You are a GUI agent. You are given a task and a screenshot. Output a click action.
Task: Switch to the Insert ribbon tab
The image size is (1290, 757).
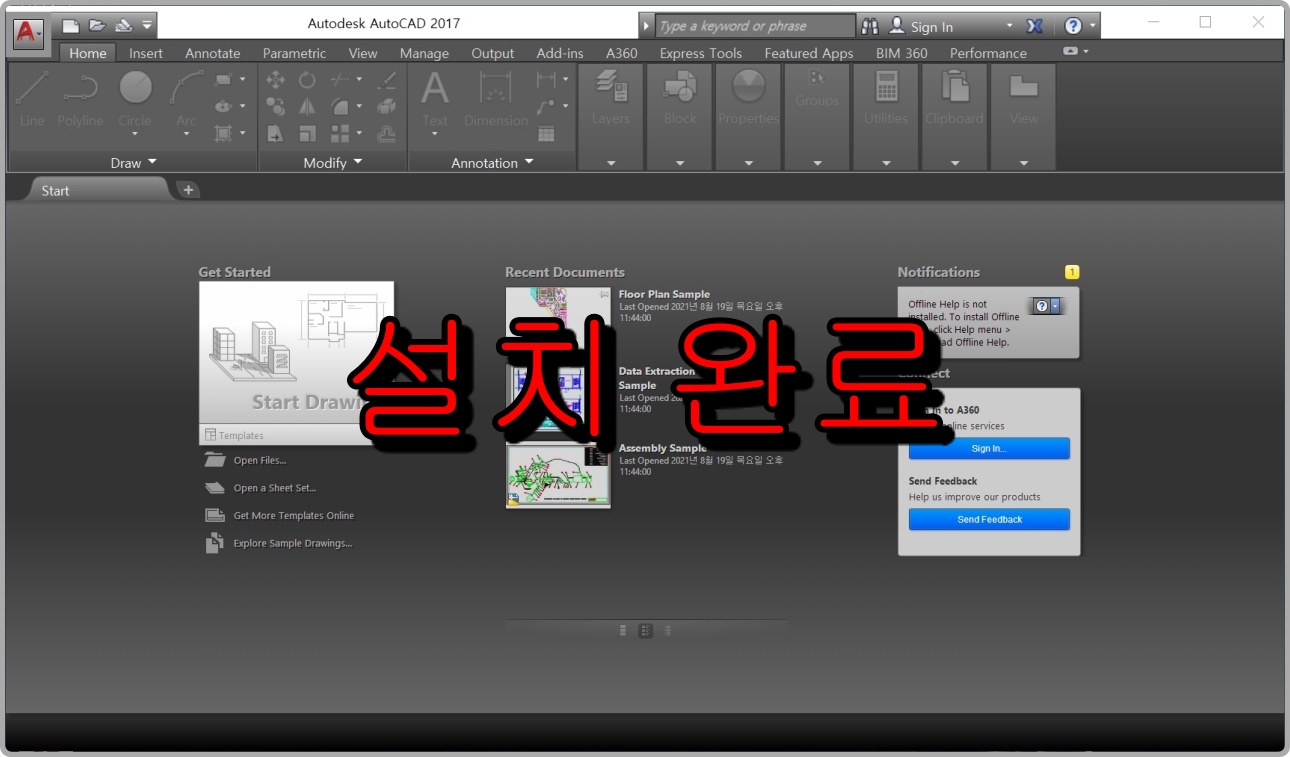coord(146,53)
